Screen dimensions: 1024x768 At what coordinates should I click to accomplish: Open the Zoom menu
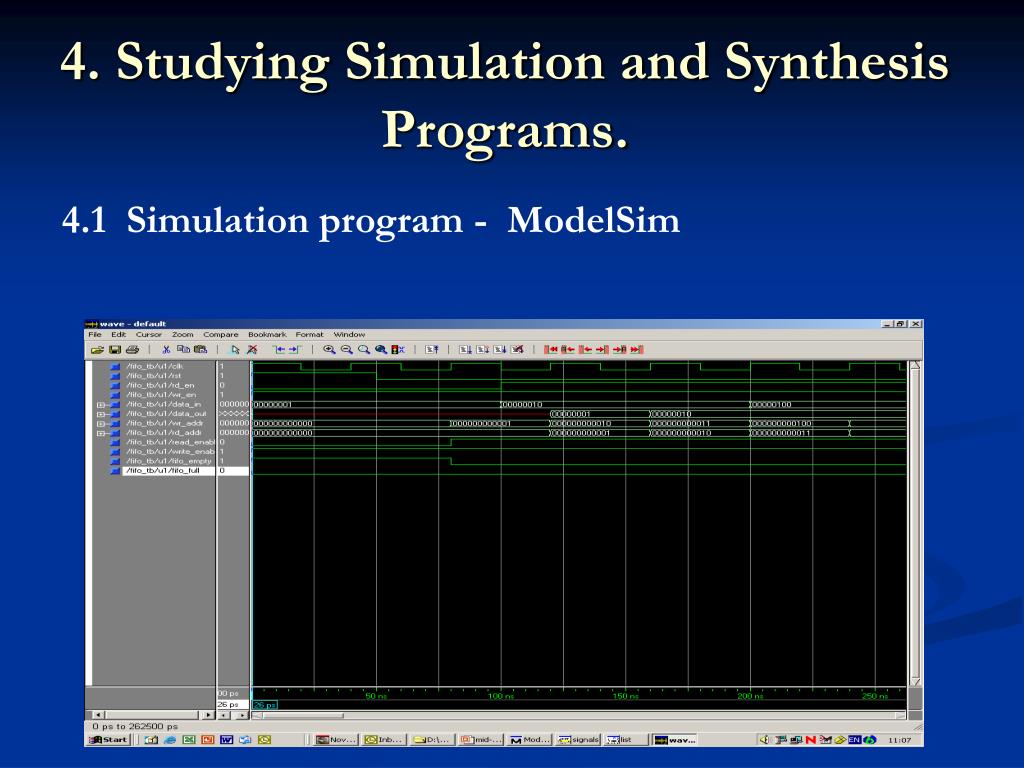point(183,334)
